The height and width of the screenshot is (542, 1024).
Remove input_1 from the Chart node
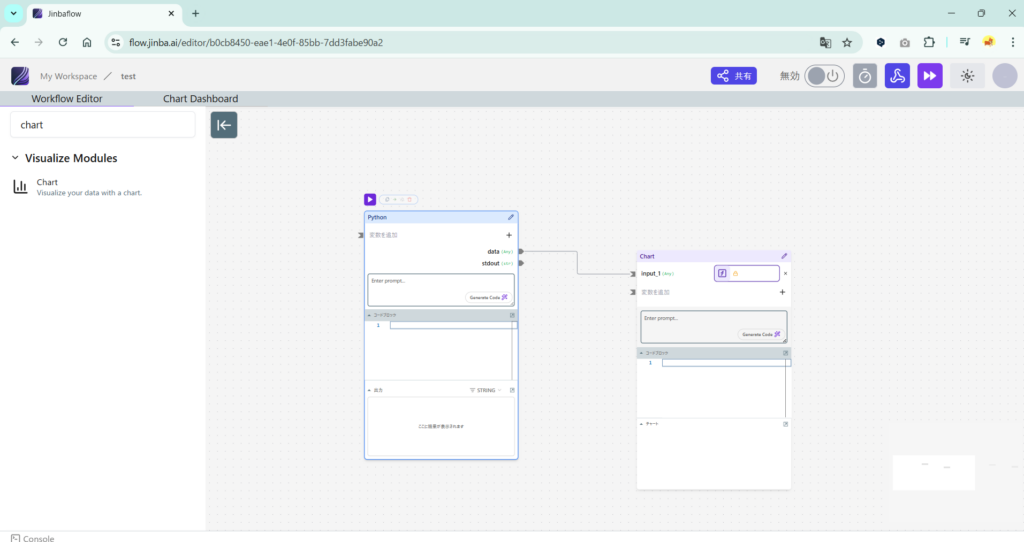[785, 273]
